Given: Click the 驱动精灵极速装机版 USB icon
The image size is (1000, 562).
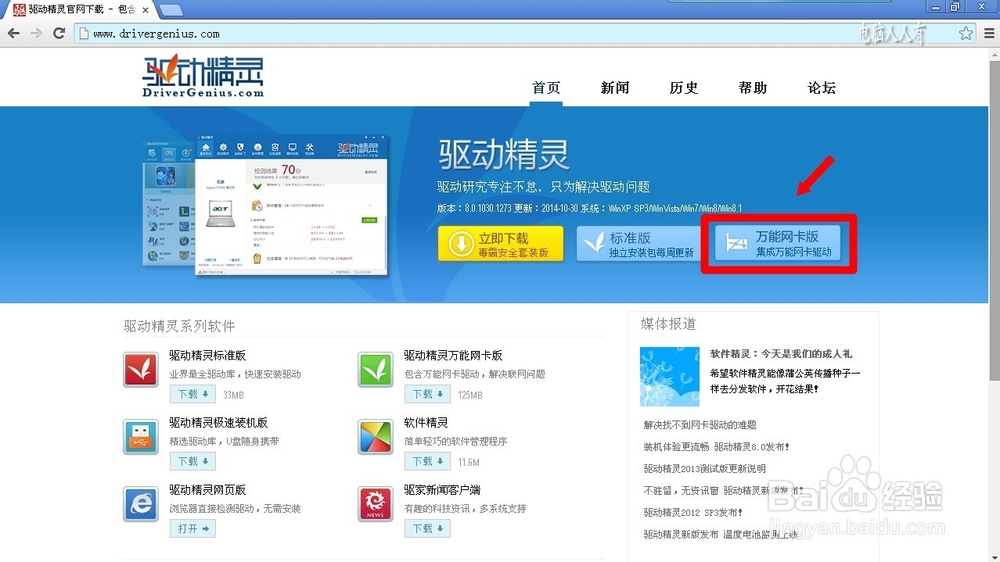Looking at the screenshot, I should [141, 437].
